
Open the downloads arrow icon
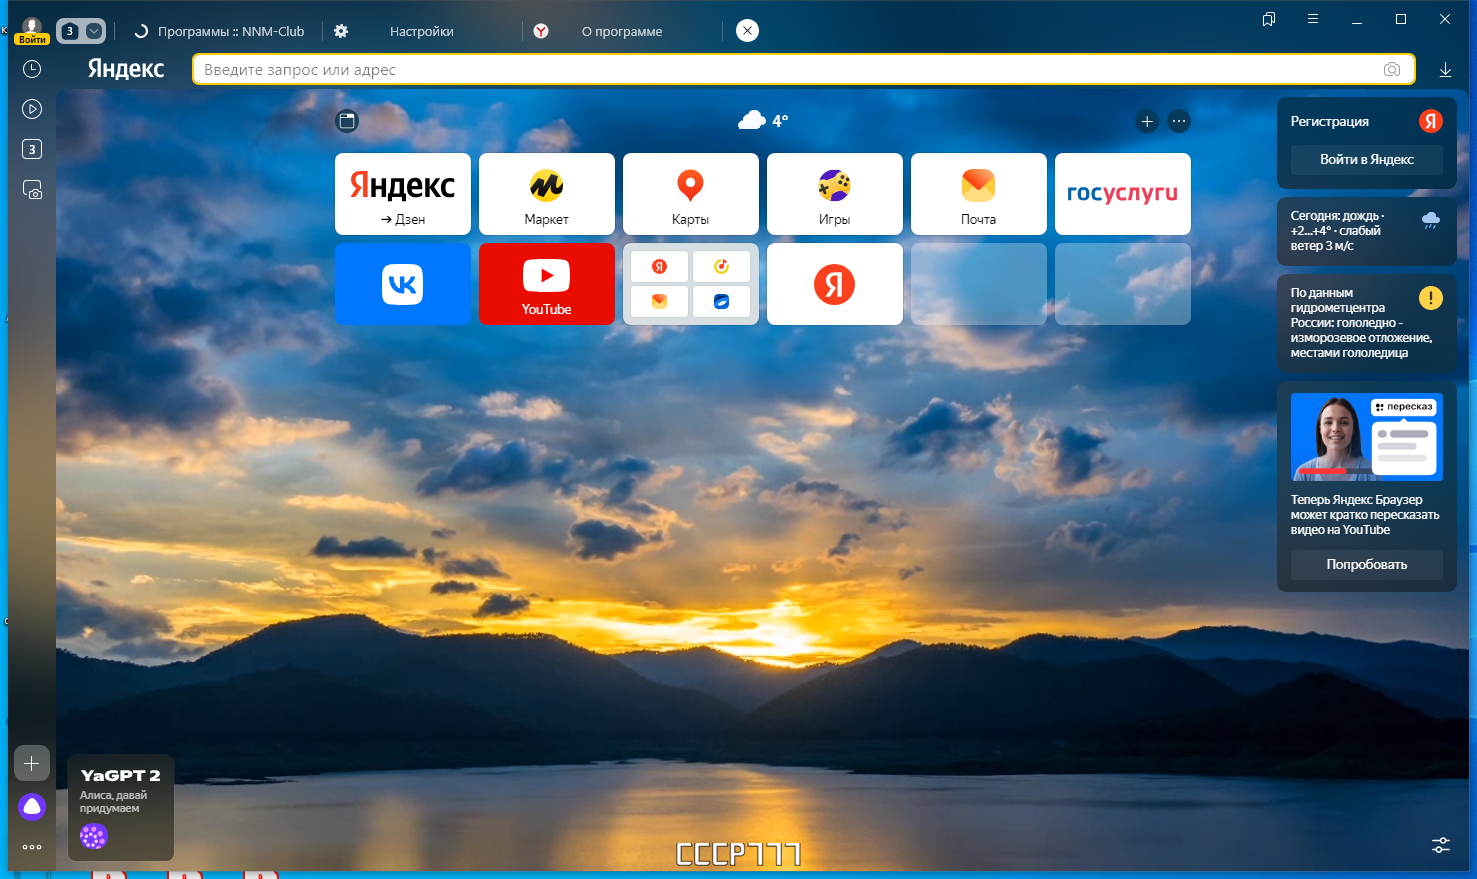tap(1445, 70)
